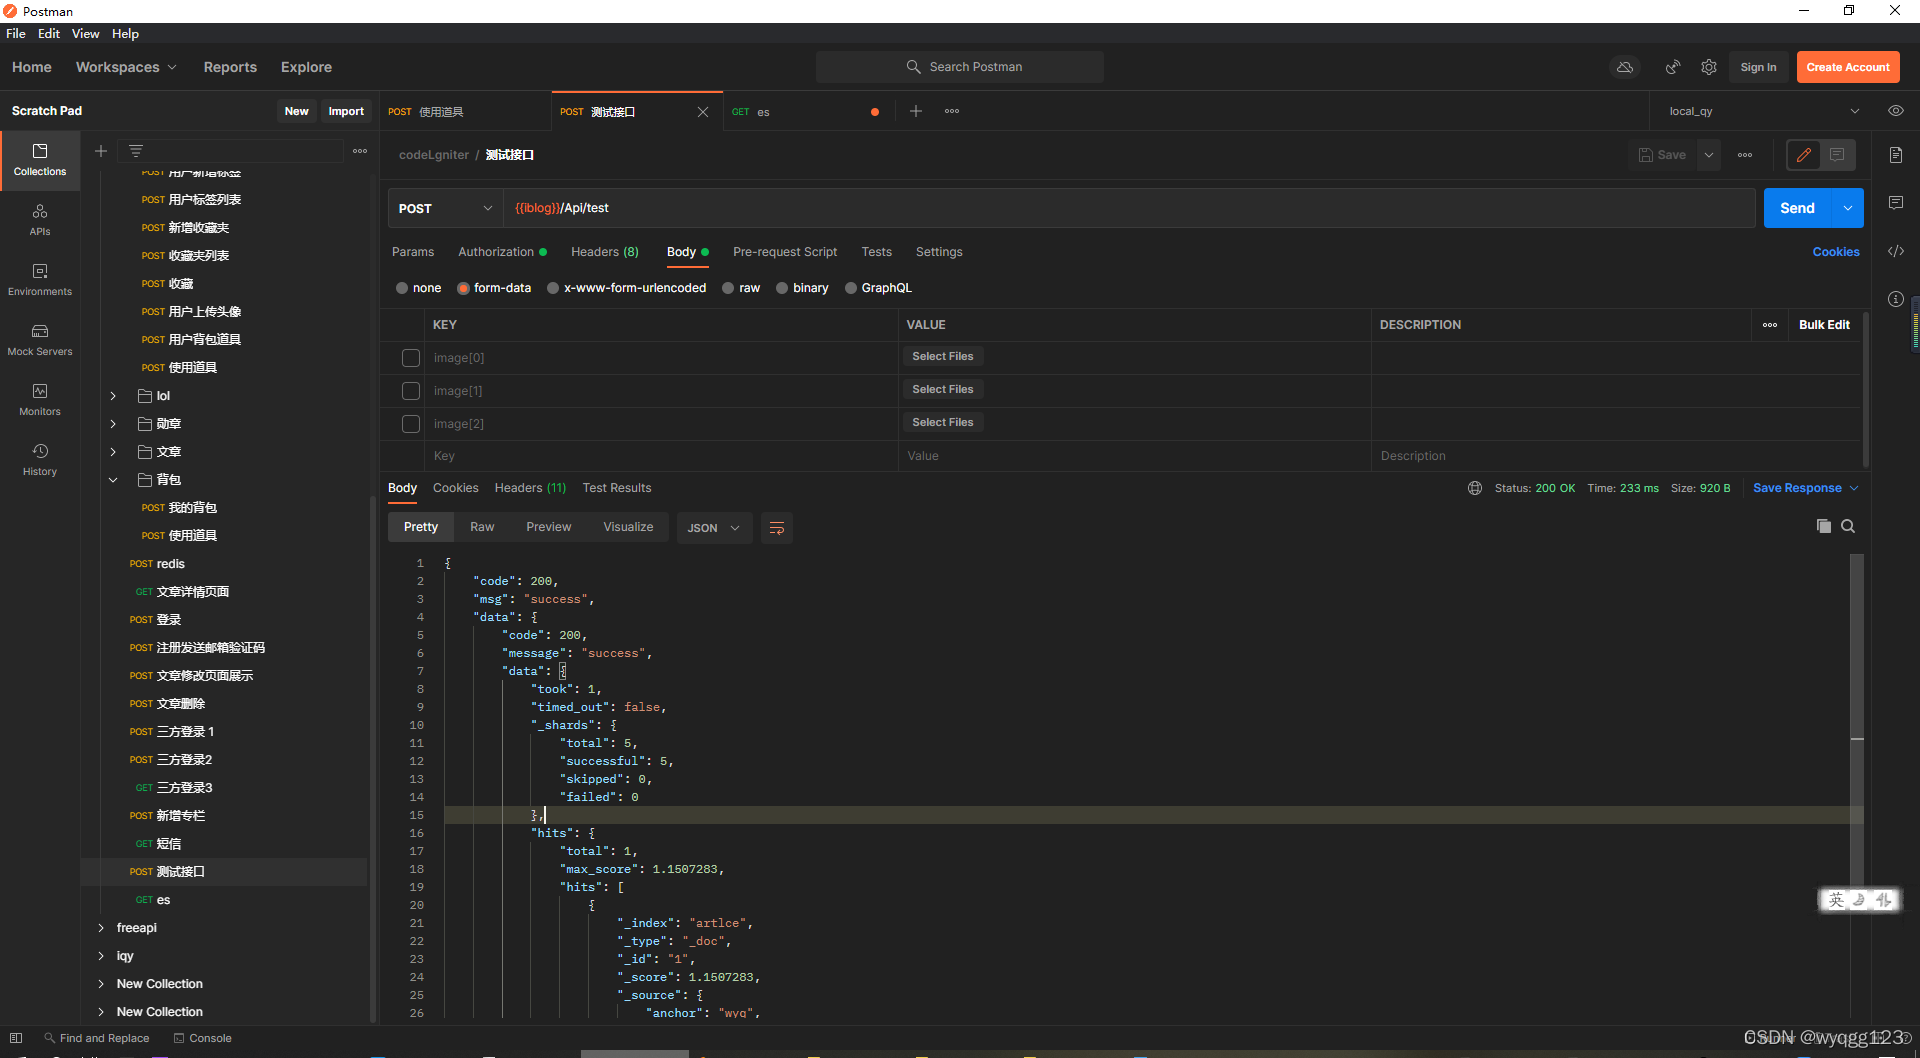Click the Create Account button
1920x1058 pixels.
(1848, 67)
